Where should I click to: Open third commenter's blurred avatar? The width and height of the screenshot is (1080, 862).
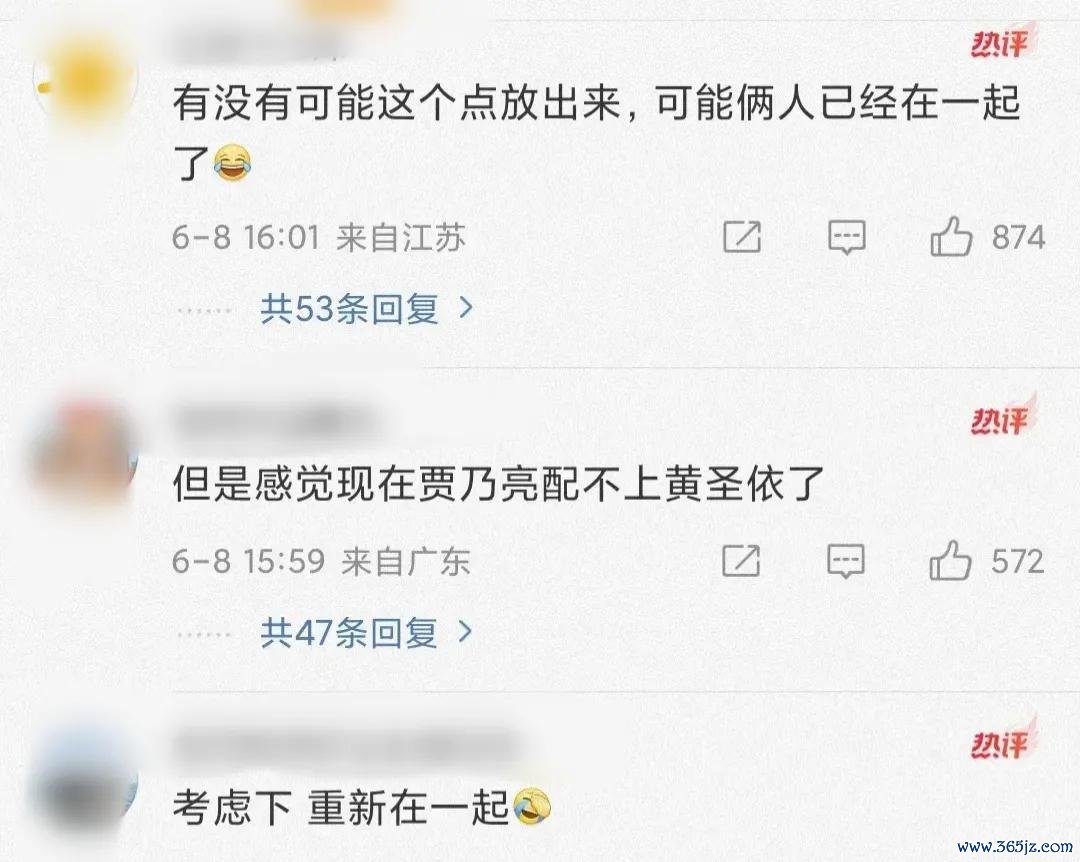tap(84, 780)
